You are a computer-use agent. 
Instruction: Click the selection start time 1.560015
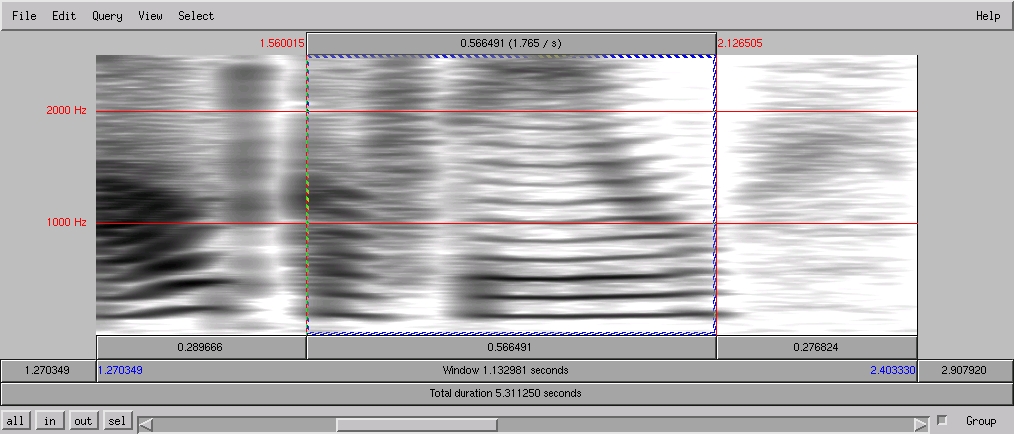click(281, 43)
